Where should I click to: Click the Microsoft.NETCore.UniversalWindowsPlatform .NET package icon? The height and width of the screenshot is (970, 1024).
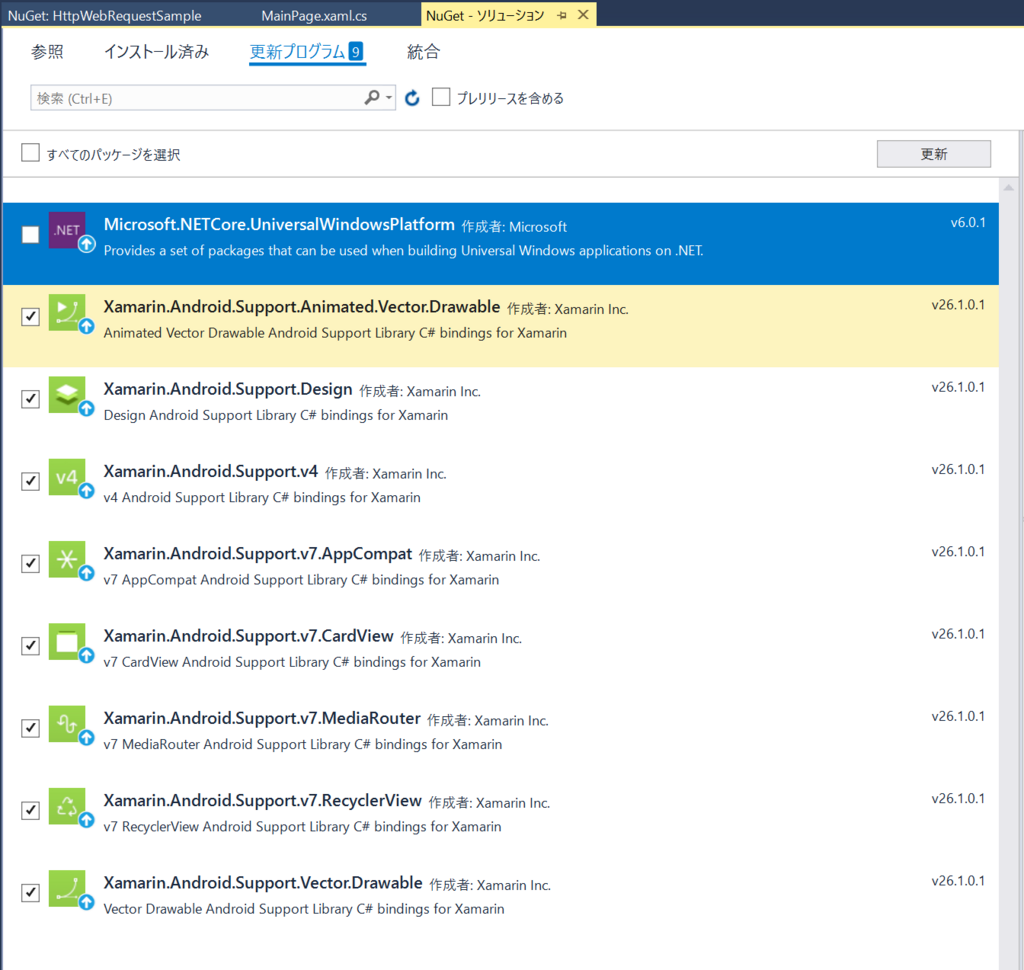(x=67, y=230)
